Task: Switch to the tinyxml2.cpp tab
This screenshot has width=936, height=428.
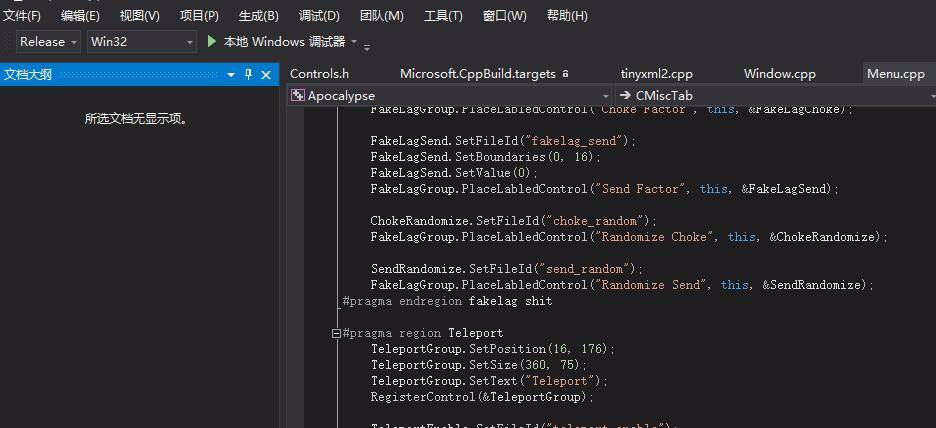Action: pos(657,74)
